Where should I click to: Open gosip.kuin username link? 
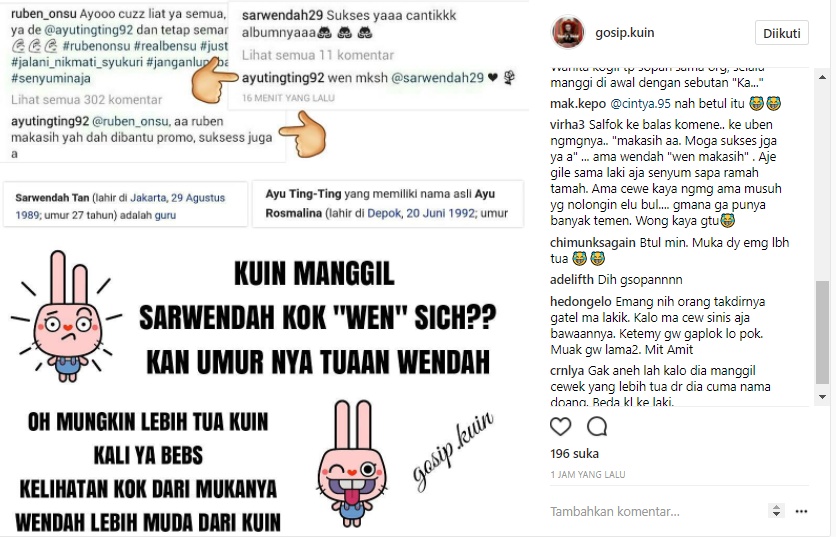(x=625, y=33)
